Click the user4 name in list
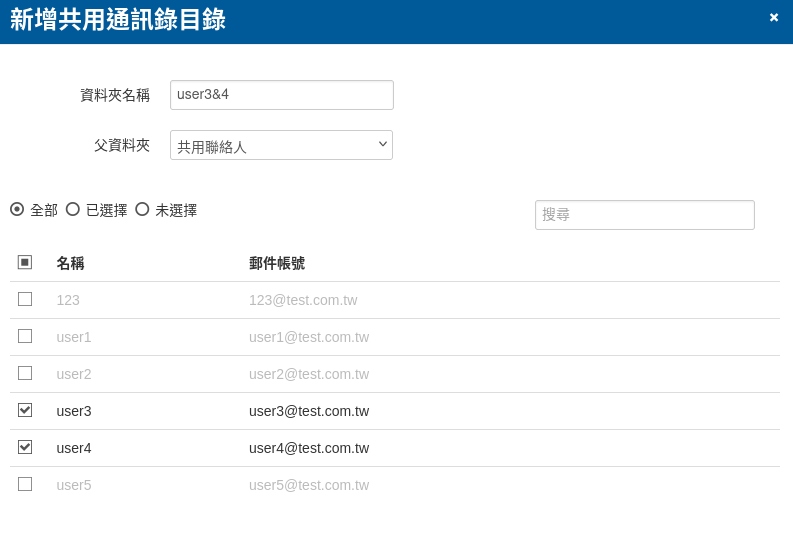Image resolution: width=793 pixels, height=541 pixels. [74, 448]
